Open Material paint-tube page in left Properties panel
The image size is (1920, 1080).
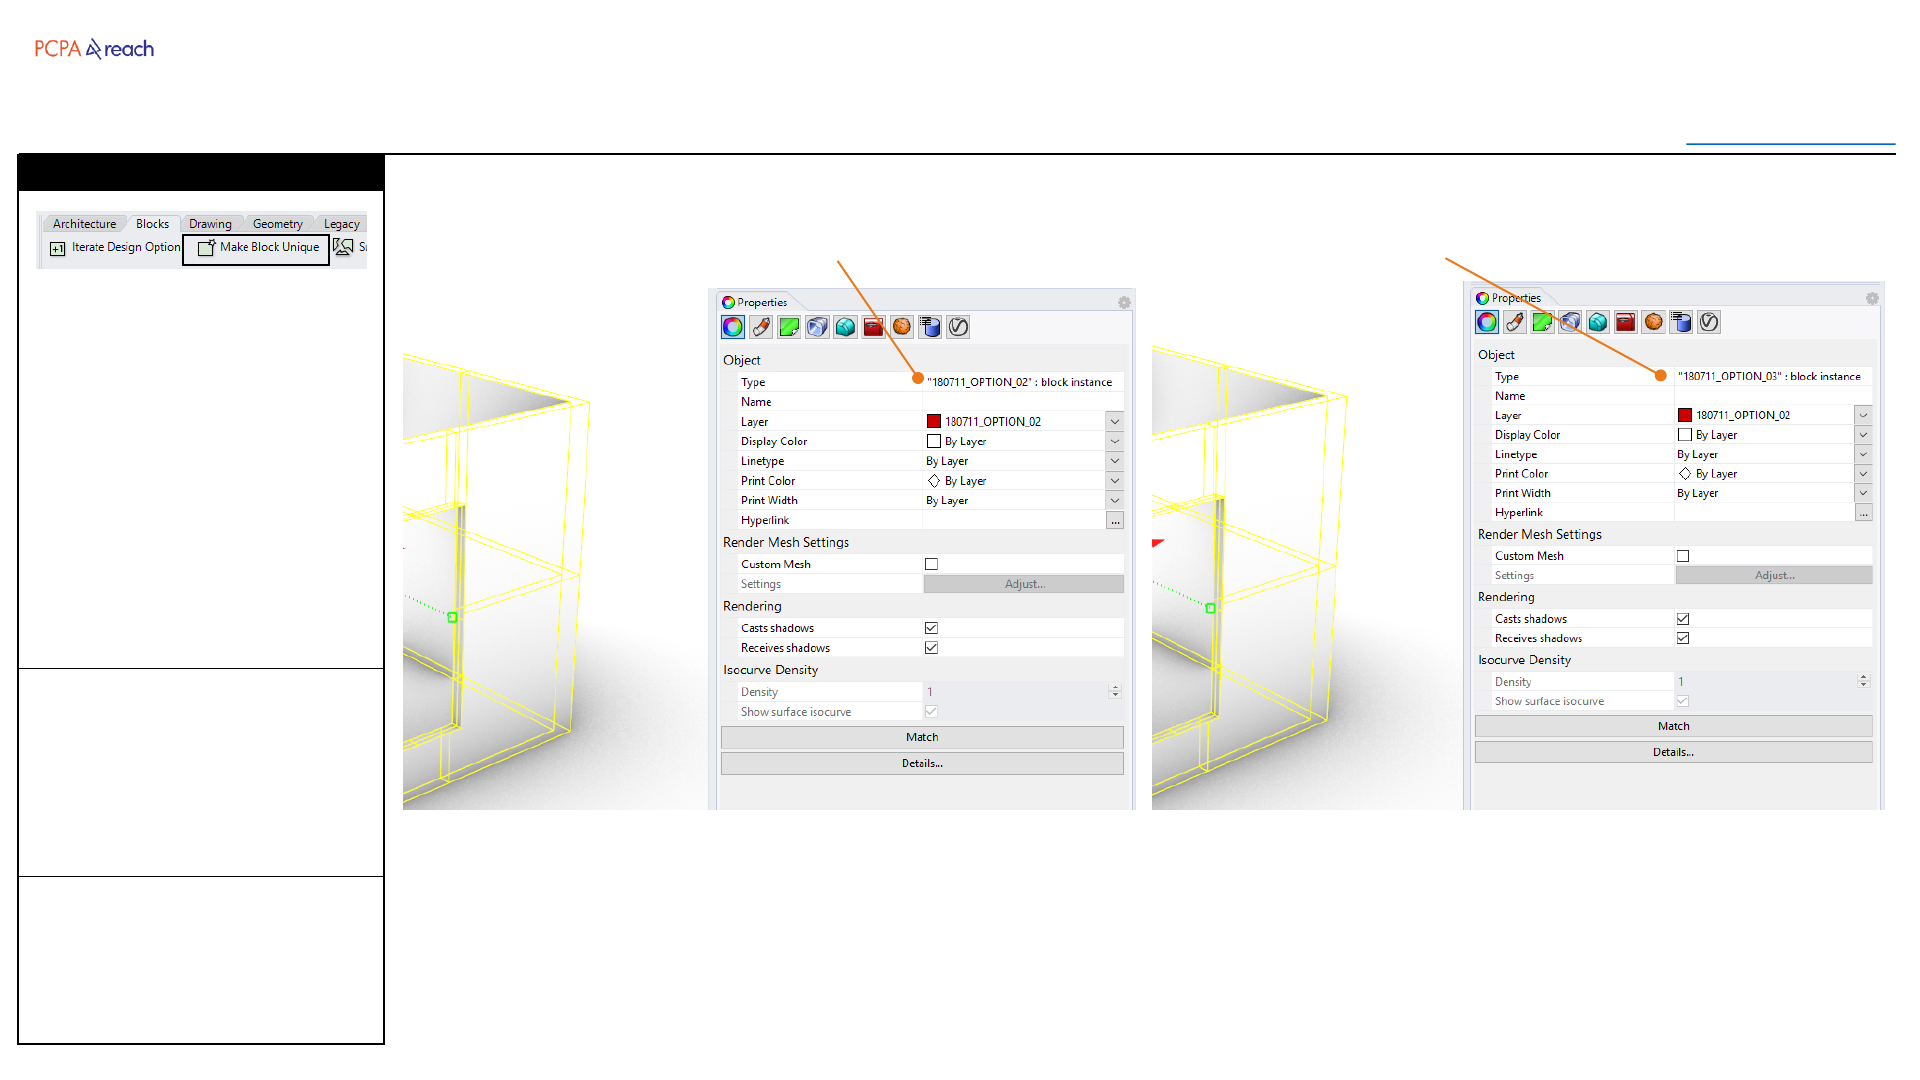pos(761,327)
